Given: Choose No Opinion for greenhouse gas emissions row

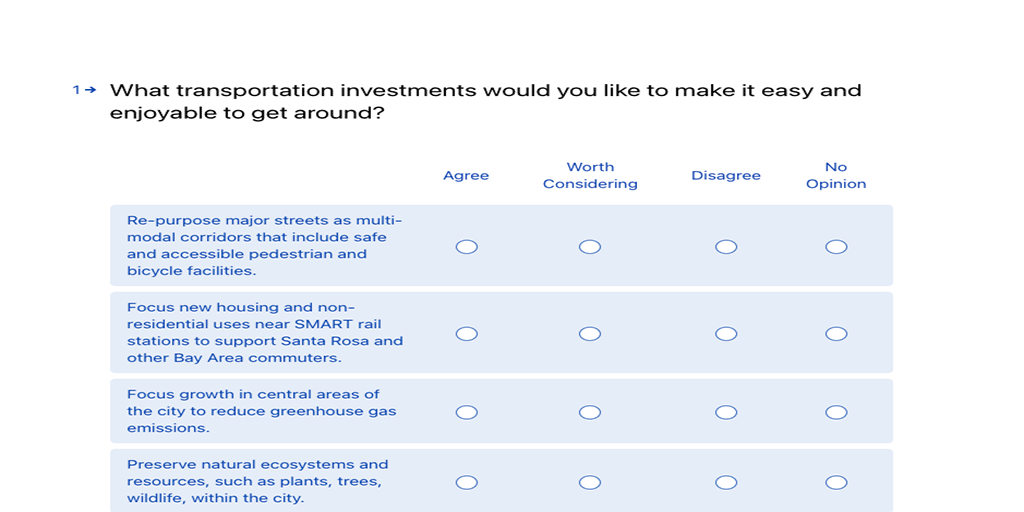Looking at the screenshot, I should tap(836, 412).
